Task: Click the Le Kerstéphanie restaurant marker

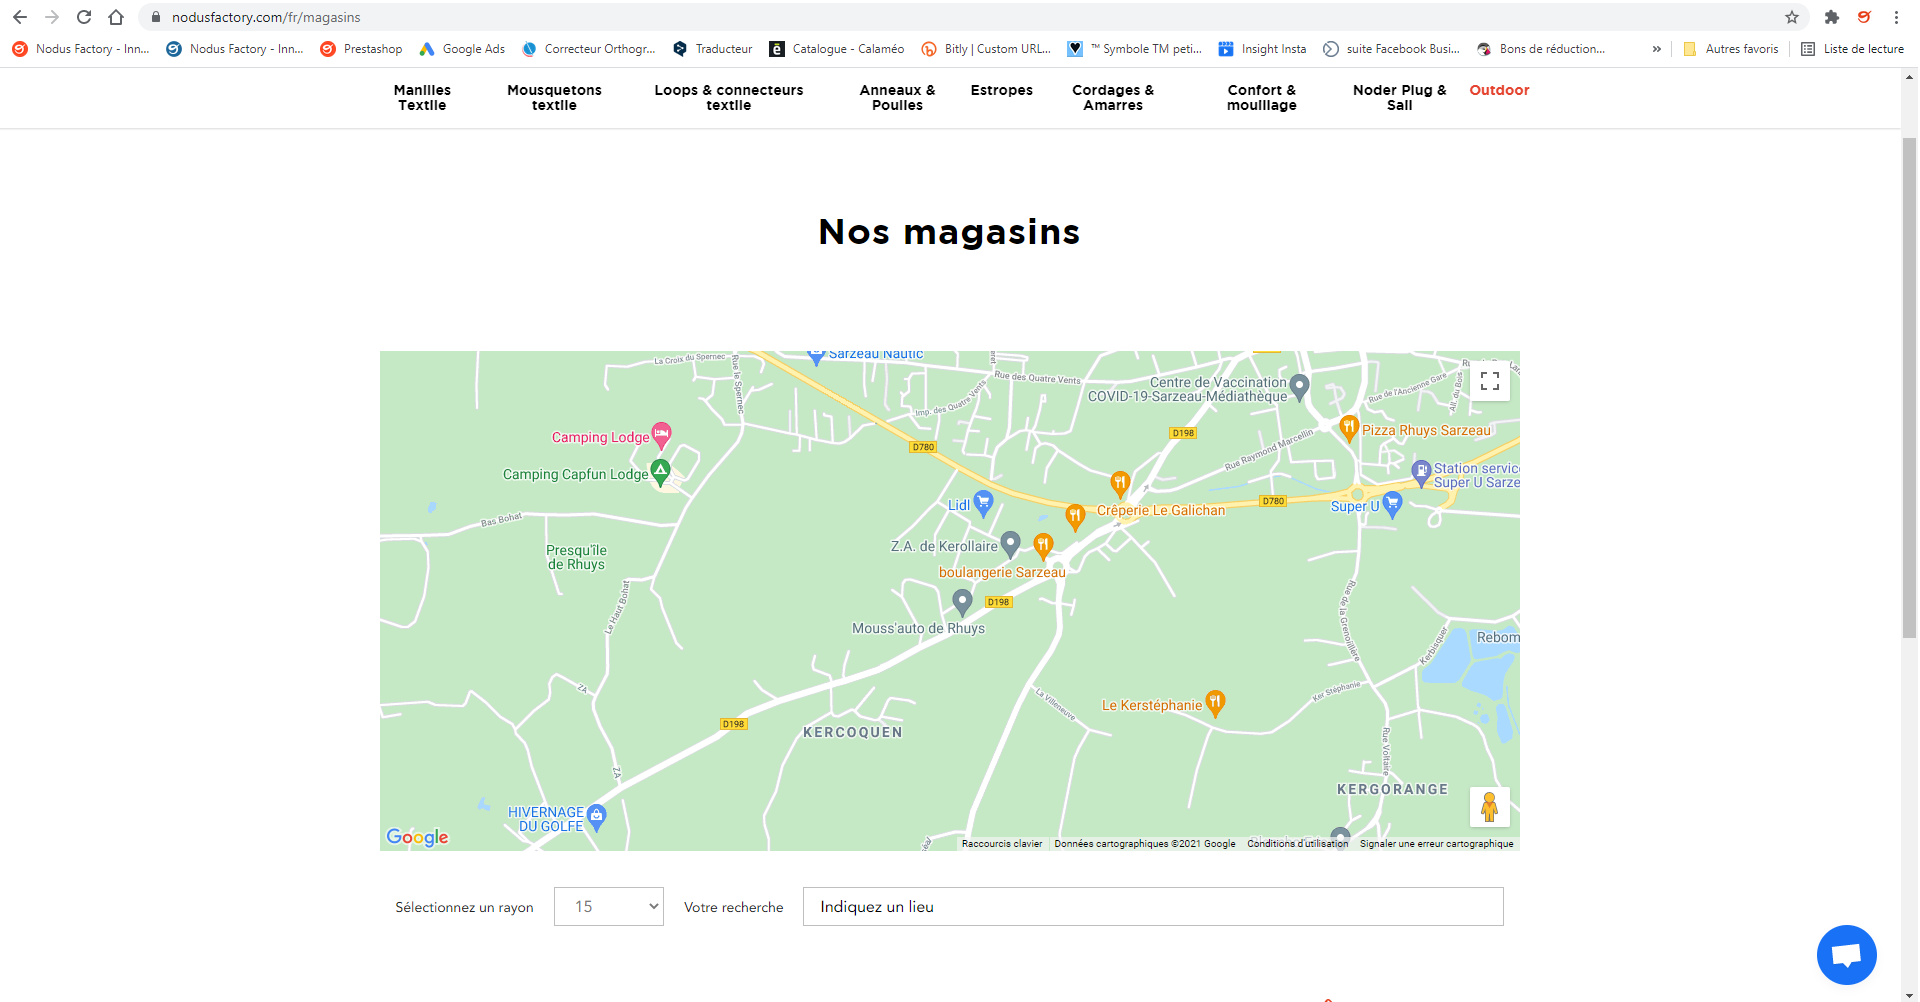Action: pyautogui.click(x=1215, y=703)
